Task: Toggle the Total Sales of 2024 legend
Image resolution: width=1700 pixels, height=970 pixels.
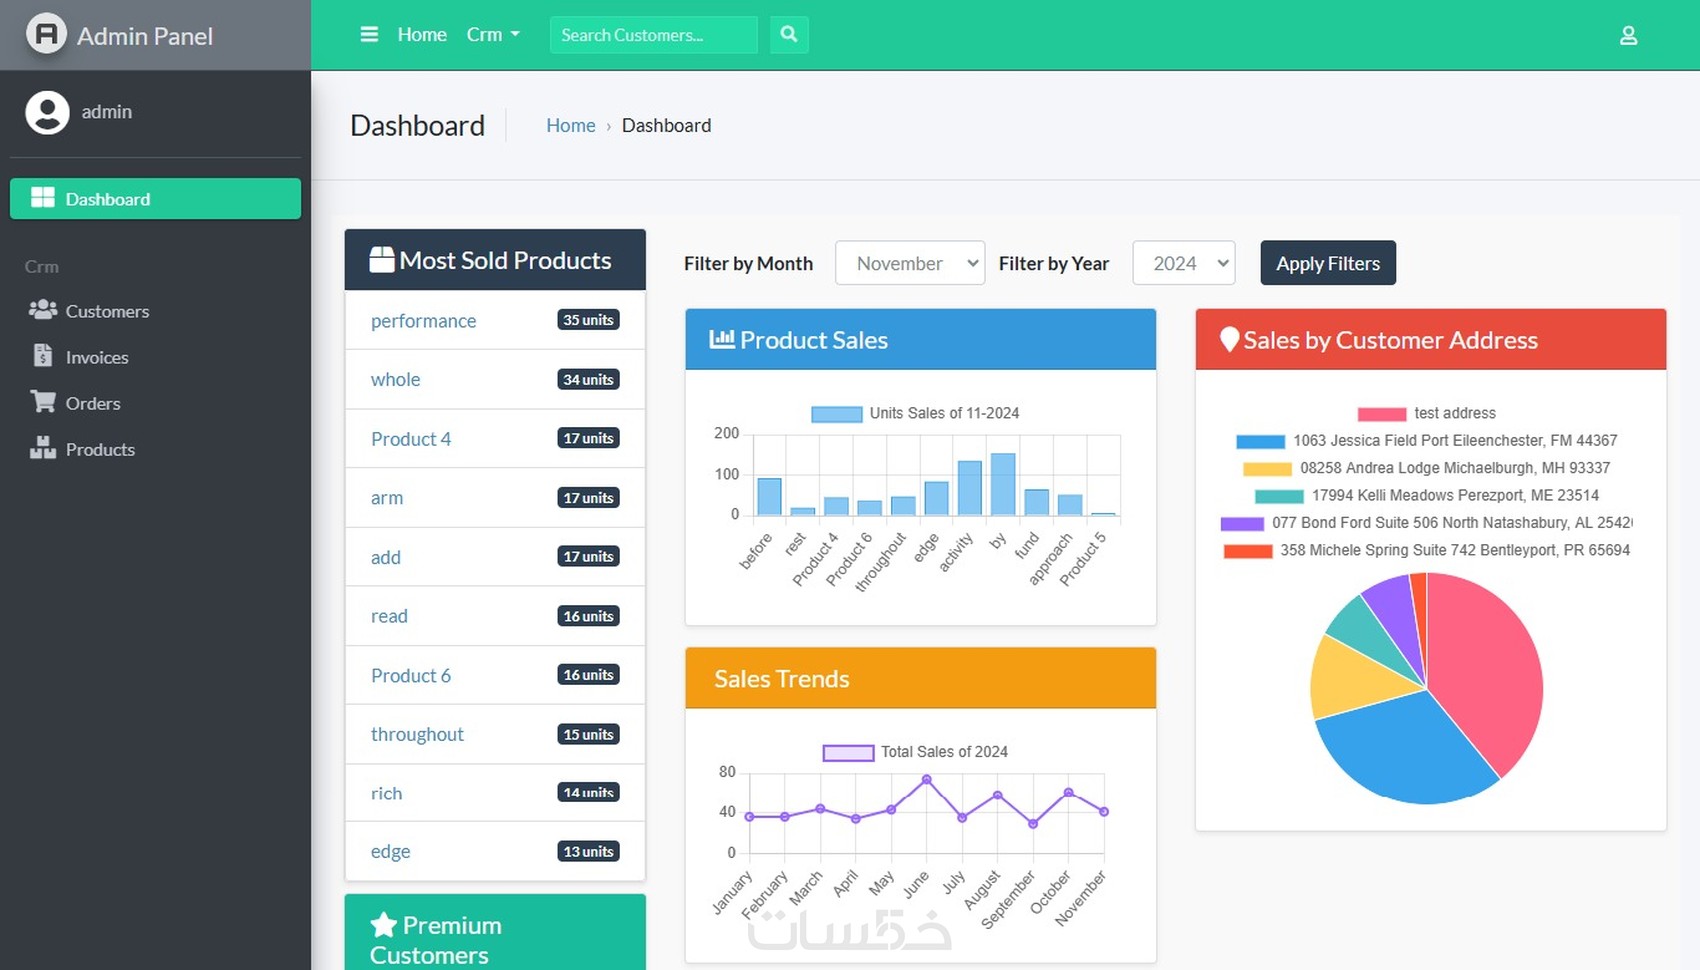Action: click(914, 752)
